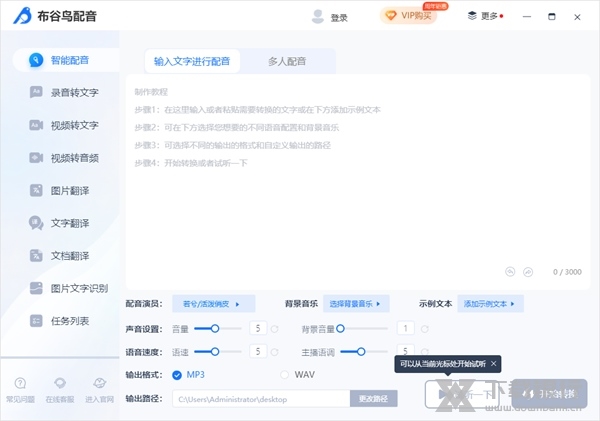Select 录音转文字 menu label
This screenshot has height=421, width=600.
(x=75, y=93)
